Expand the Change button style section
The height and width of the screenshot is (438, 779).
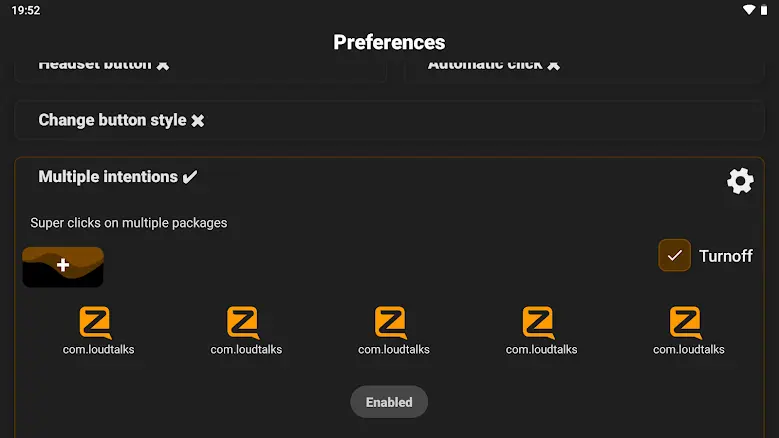111,120
